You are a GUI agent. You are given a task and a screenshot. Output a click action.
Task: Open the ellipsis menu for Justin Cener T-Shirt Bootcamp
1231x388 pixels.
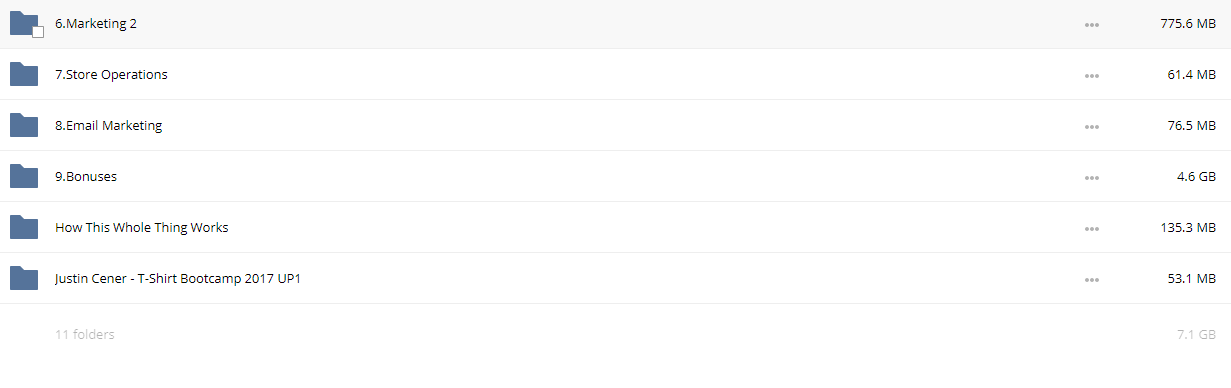[x=1092, y=280]
